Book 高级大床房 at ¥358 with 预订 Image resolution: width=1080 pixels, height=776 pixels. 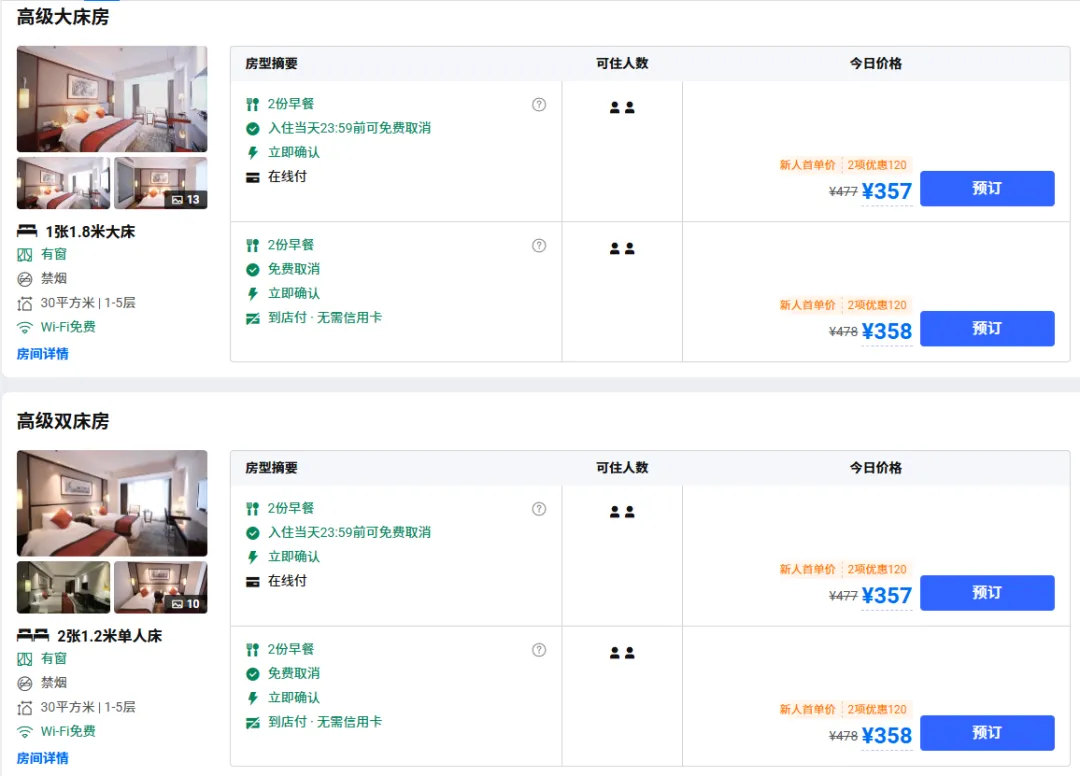point(986,328)
